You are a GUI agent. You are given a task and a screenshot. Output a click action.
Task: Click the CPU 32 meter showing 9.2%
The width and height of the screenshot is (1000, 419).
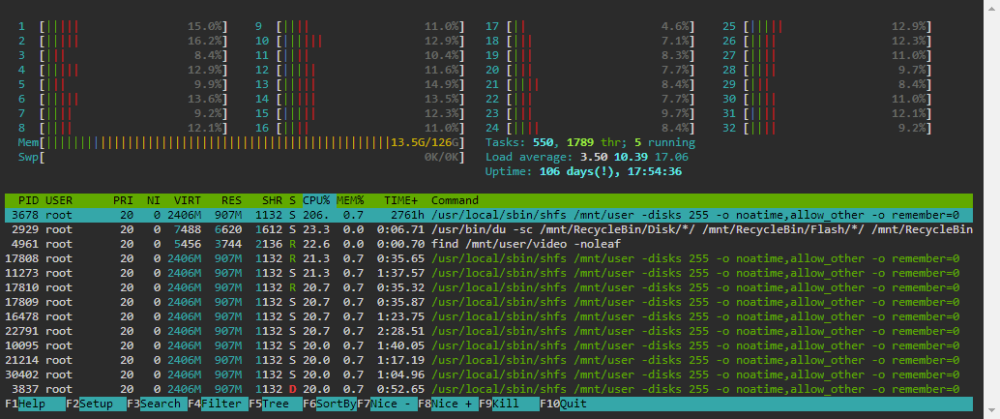[827, 128]
